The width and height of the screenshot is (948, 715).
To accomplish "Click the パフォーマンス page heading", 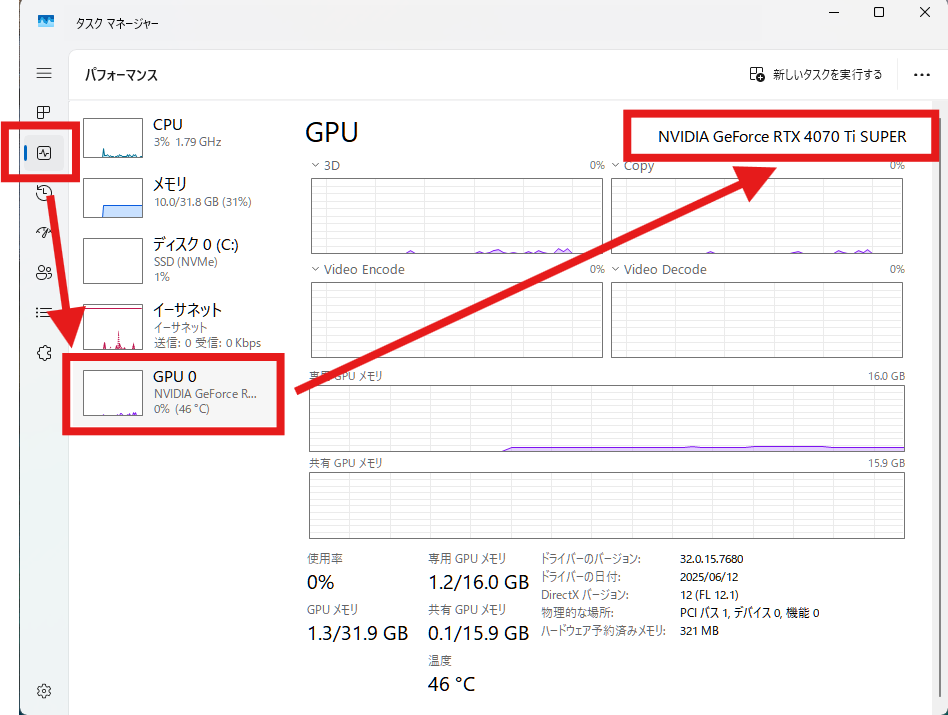I will click(x=121, y=75).
